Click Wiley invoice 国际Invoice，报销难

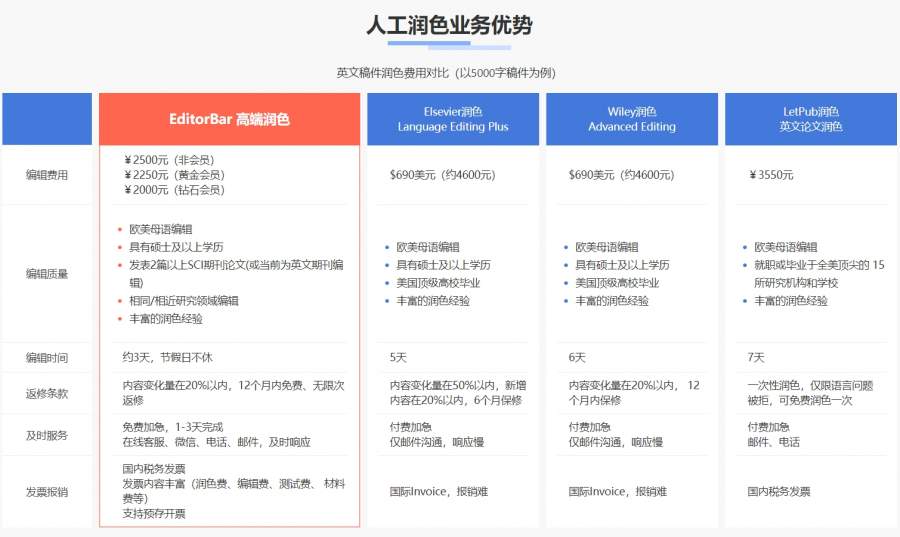coord(618,492)
